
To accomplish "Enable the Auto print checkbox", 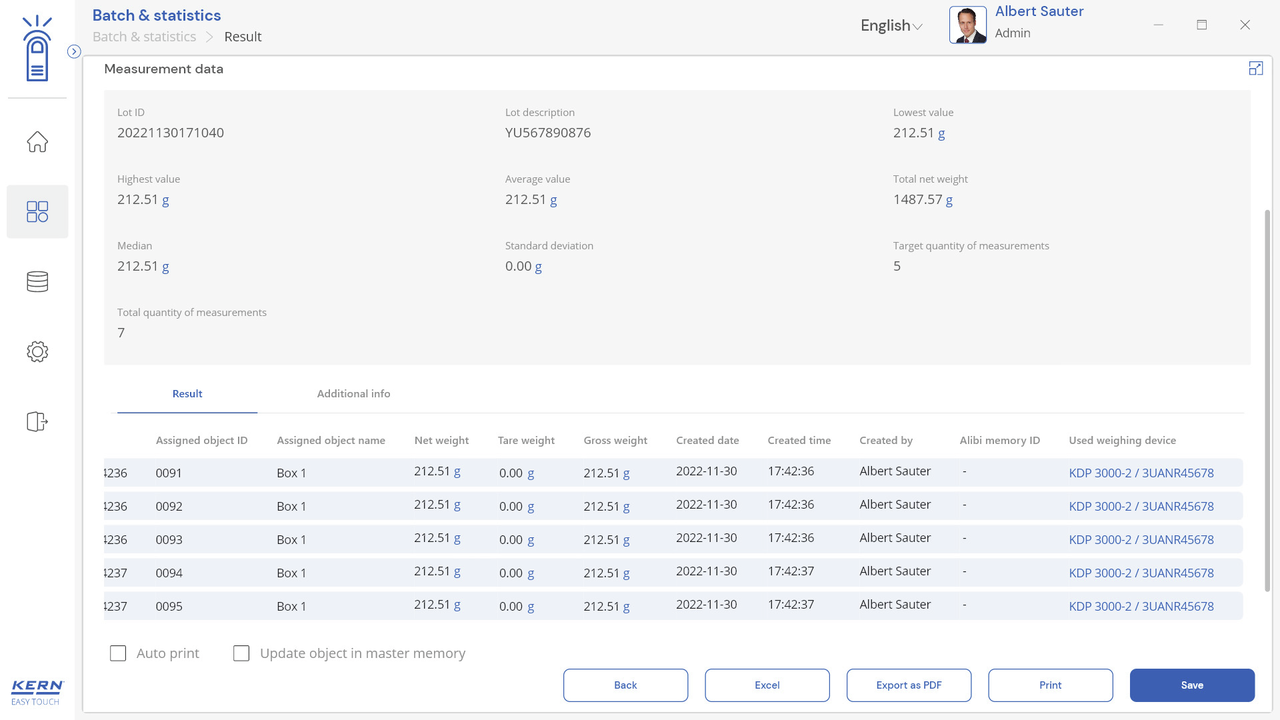I will point(118,653).
